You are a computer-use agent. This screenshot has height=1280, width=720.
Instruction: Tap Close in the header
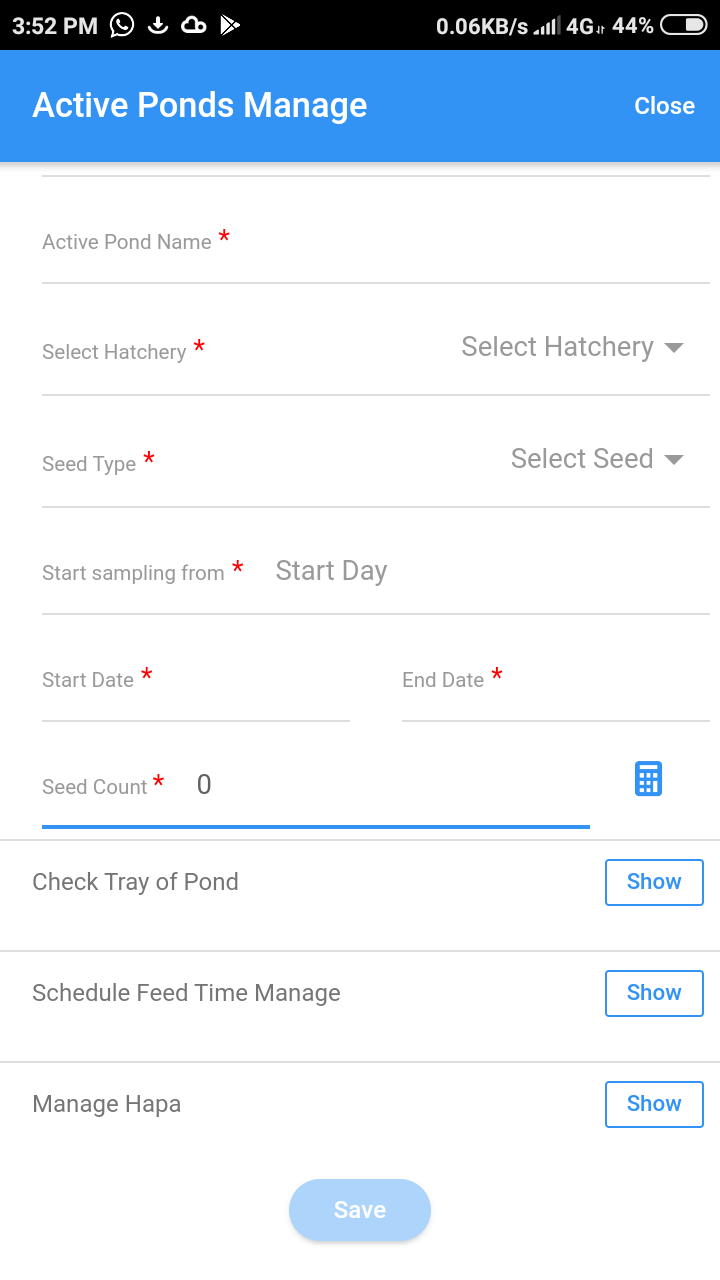pyautogui.click(x=664, y=106)
